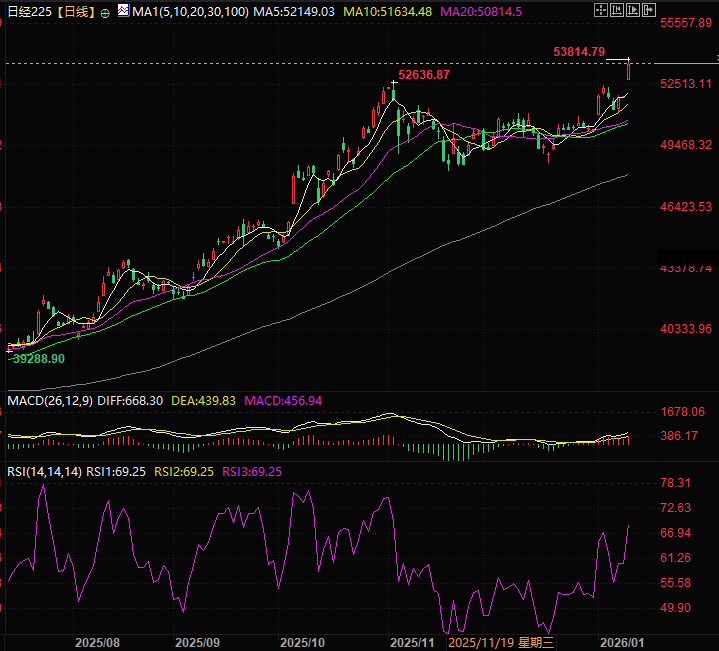Click the 2026/01 label on time axis
Screen dimensions: 719x651
coord(622,641)
